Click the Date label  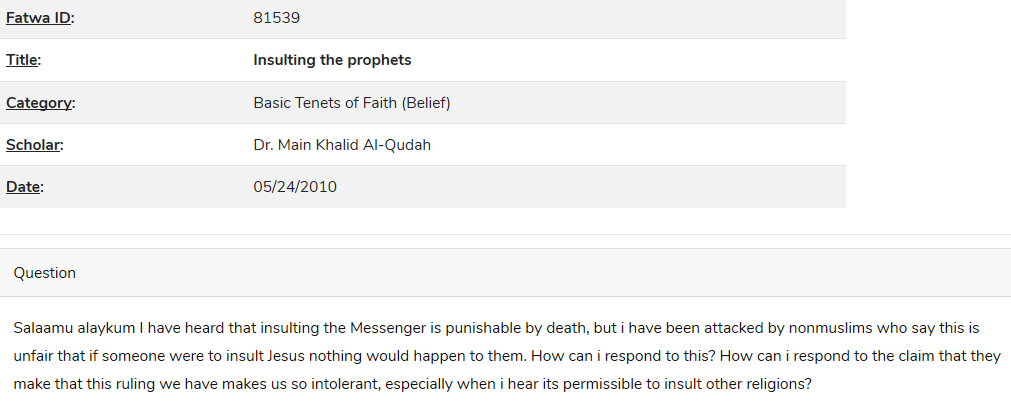click(x=24, y=187)
